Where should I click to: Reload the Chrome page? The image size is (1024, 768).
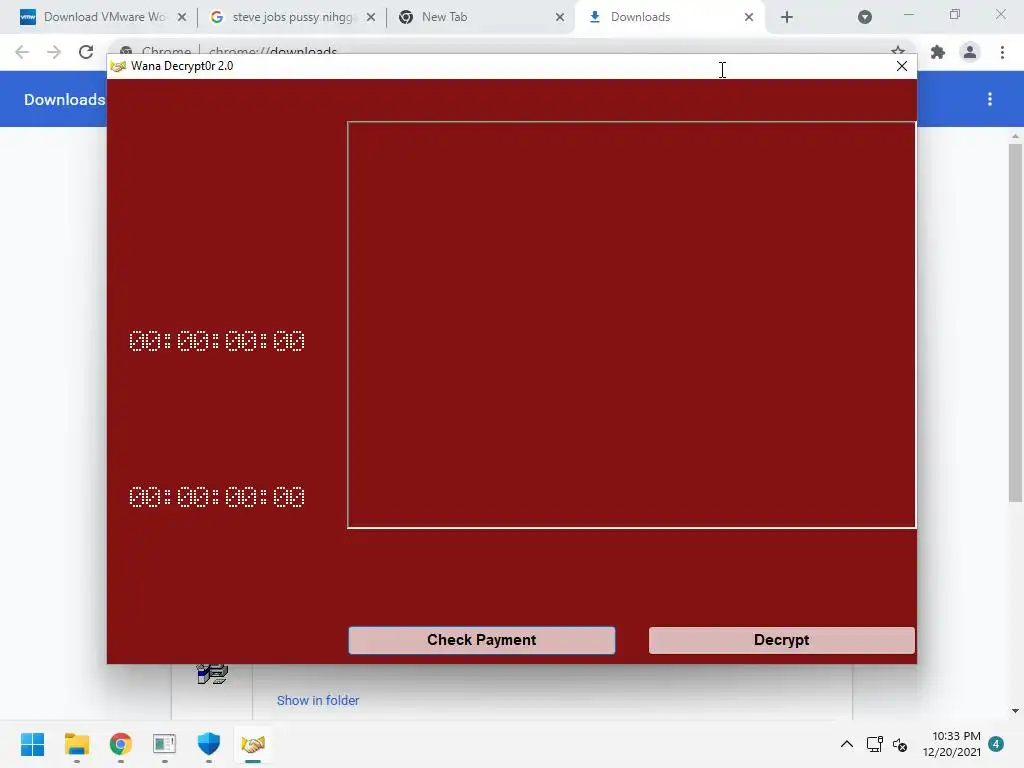(86, 52)
